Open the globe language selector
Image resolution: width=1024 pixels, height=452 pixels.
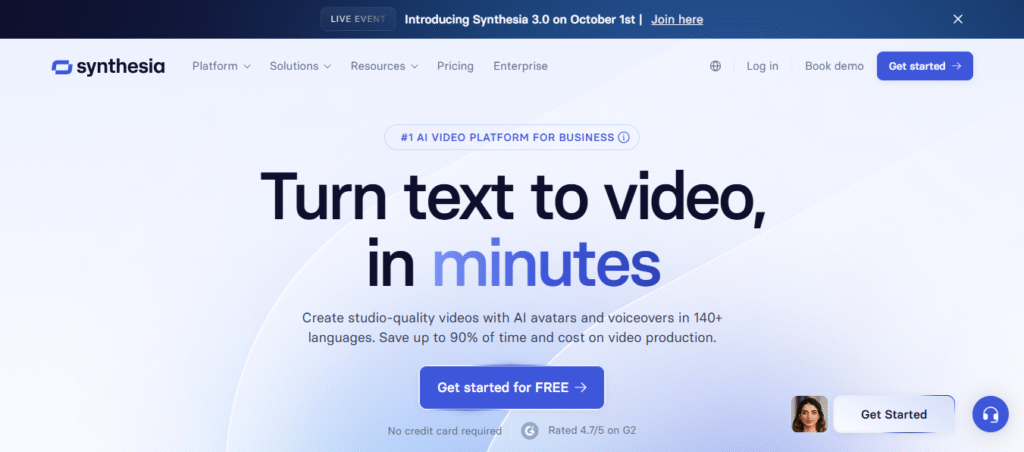(715, 66)
